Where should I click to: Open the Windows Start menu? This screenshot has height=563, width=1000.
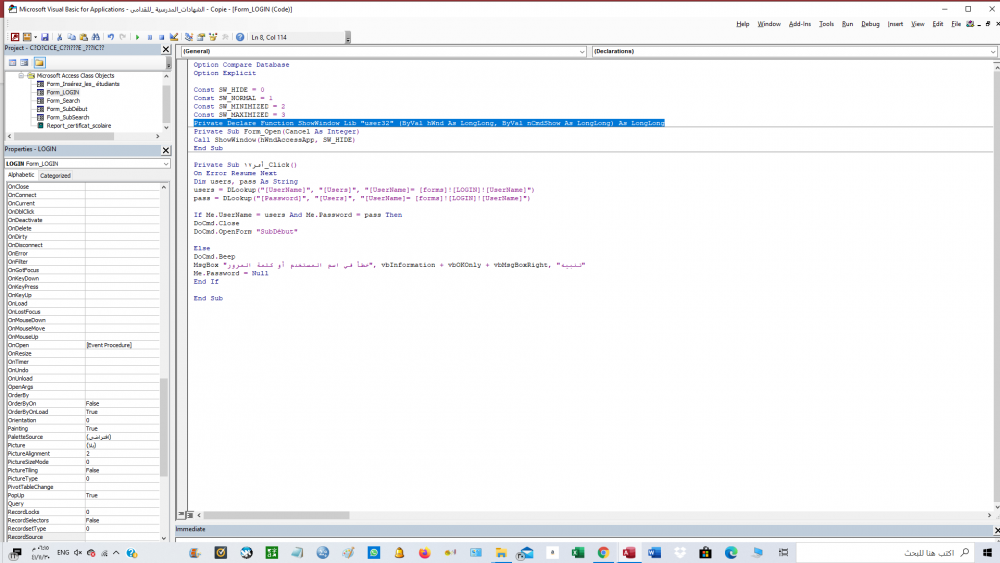click(x=987, y=553)
